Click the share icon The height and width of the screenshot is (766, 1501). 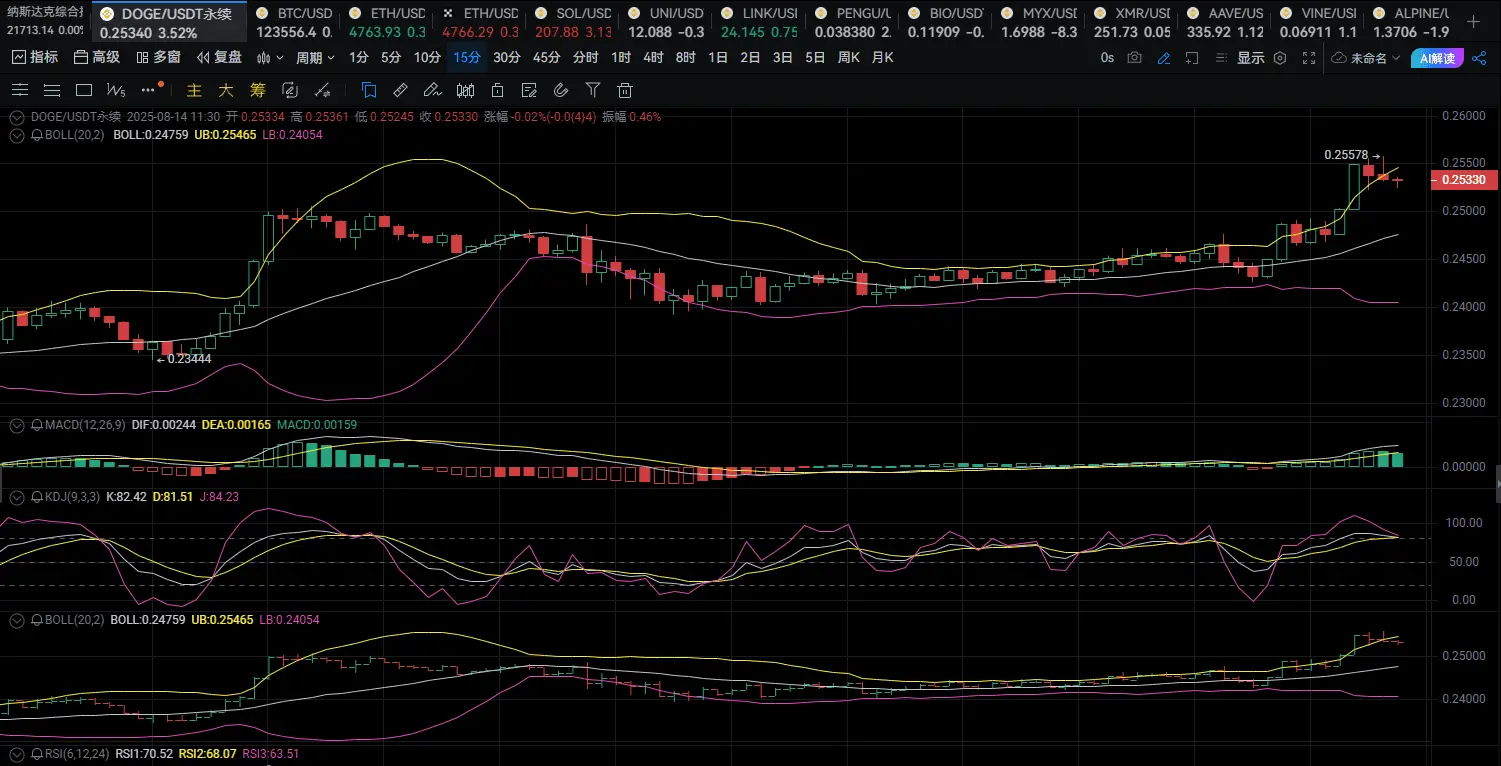click(x=1480, y=58)
